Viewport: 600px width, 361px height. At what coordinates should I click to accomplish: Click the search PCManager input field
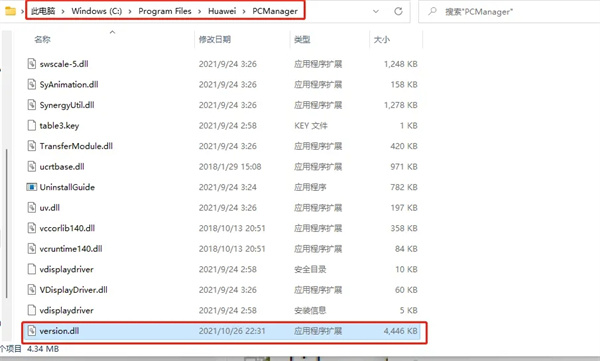[509, 11]
